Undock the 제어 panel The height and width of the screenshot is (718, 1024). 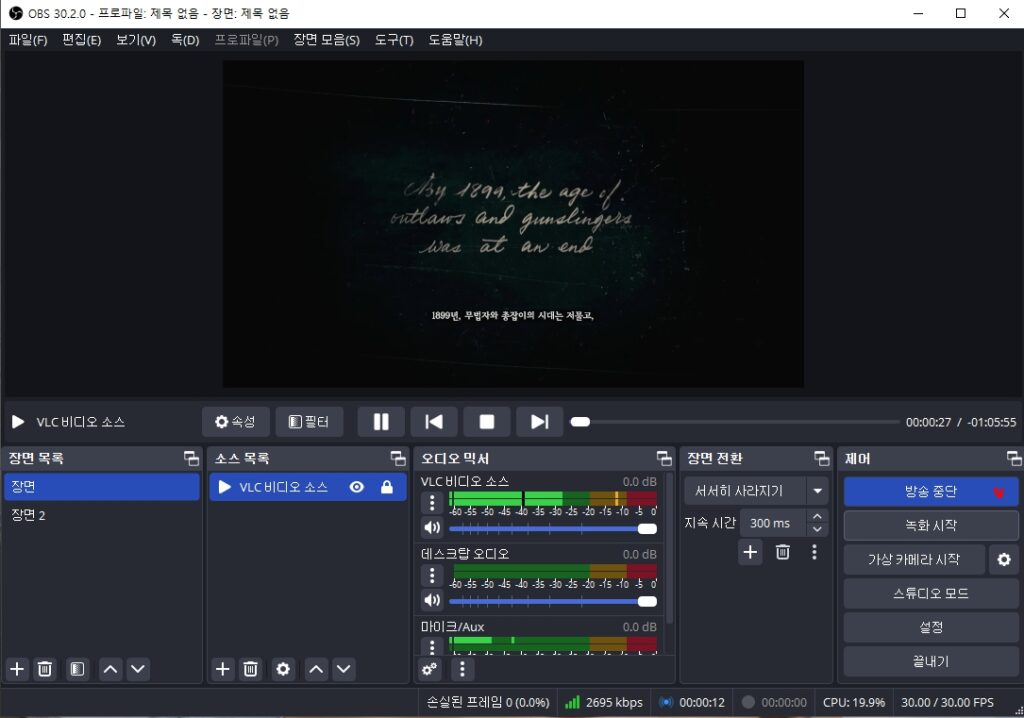[1014, 459]
